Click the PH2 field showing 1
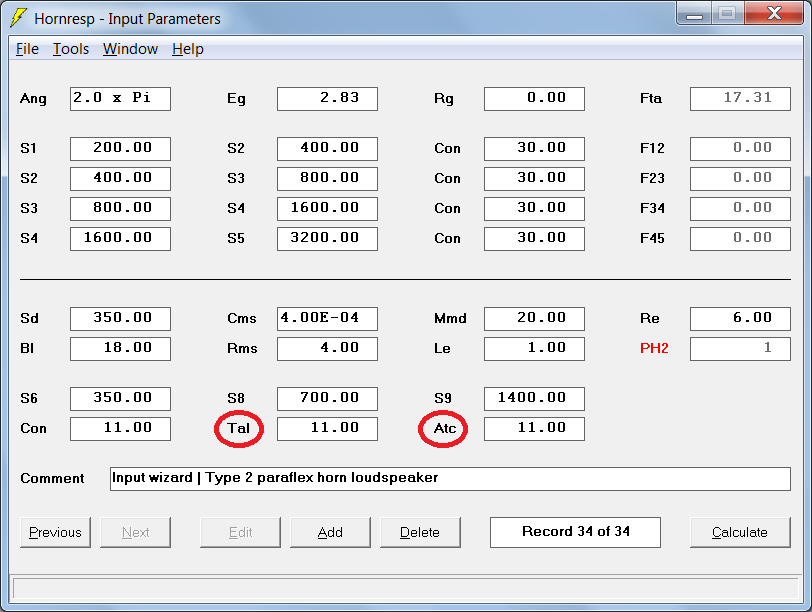Screen dimensions: 812x612 (741, 348)
